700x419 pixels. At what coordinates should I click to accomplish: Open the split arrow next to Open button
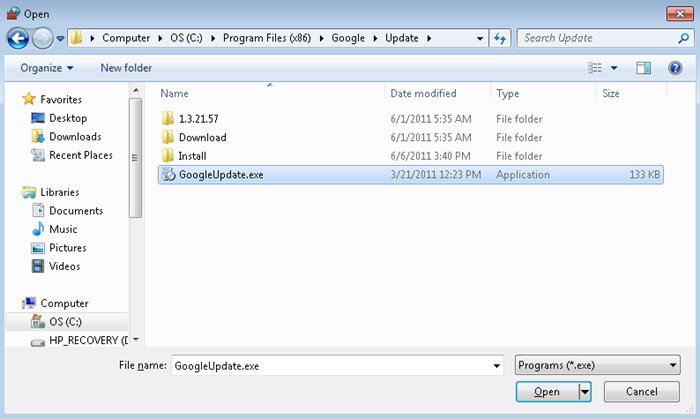[x=585, y=392]
